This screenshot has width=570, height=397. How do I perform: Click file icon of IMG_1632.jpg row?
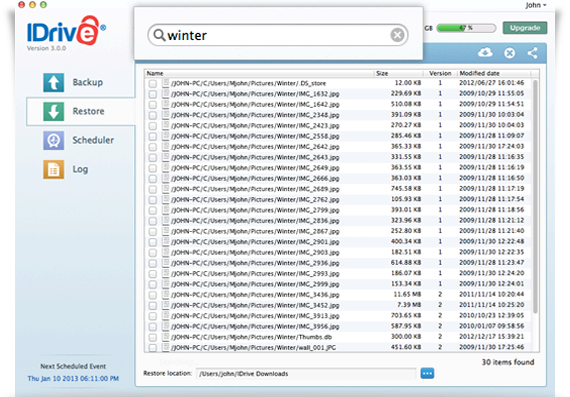[166, 93]
